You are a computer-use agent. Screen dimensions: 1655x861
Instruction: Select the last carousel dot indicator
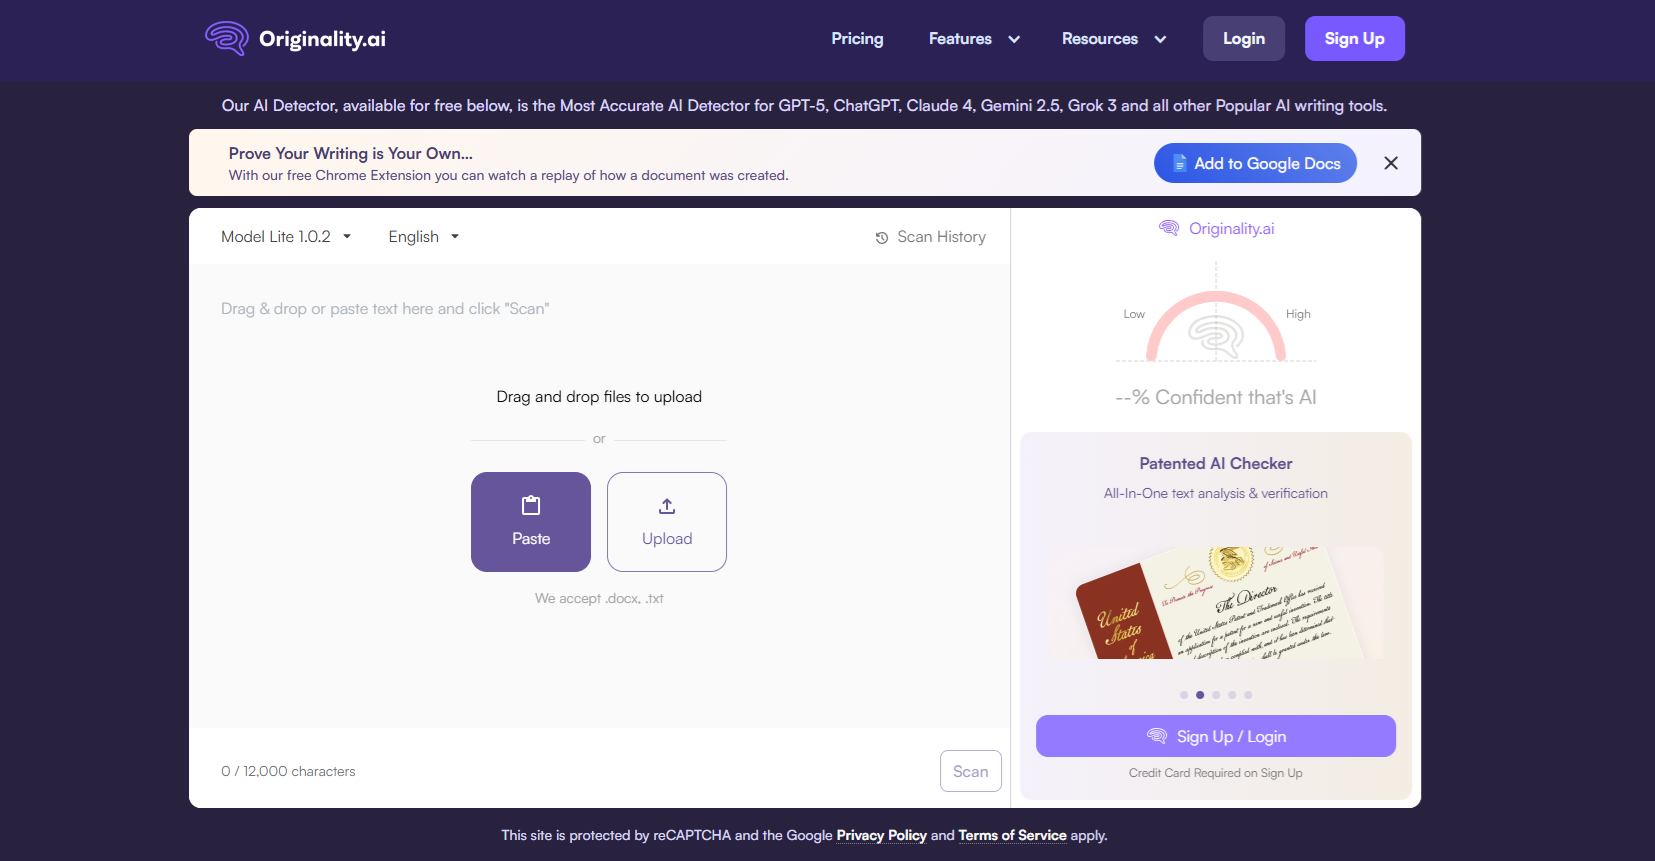pyautogui.click(x=1248, y=695)
